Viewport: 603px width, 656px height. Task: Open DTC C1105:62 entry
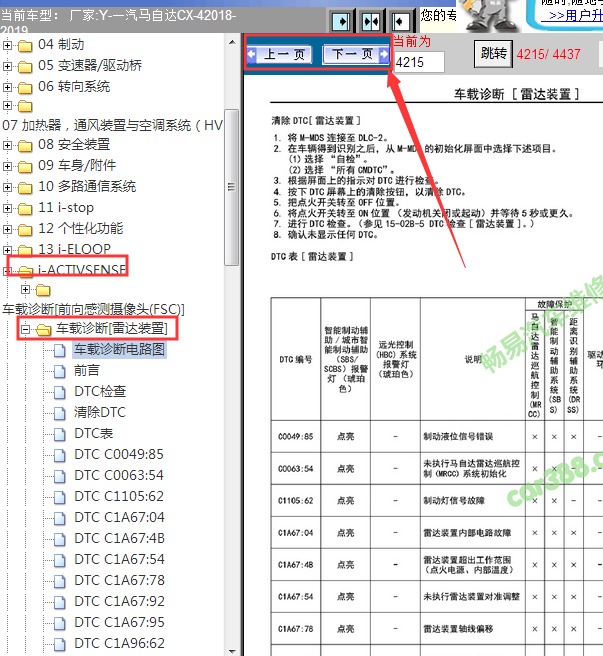119,496
